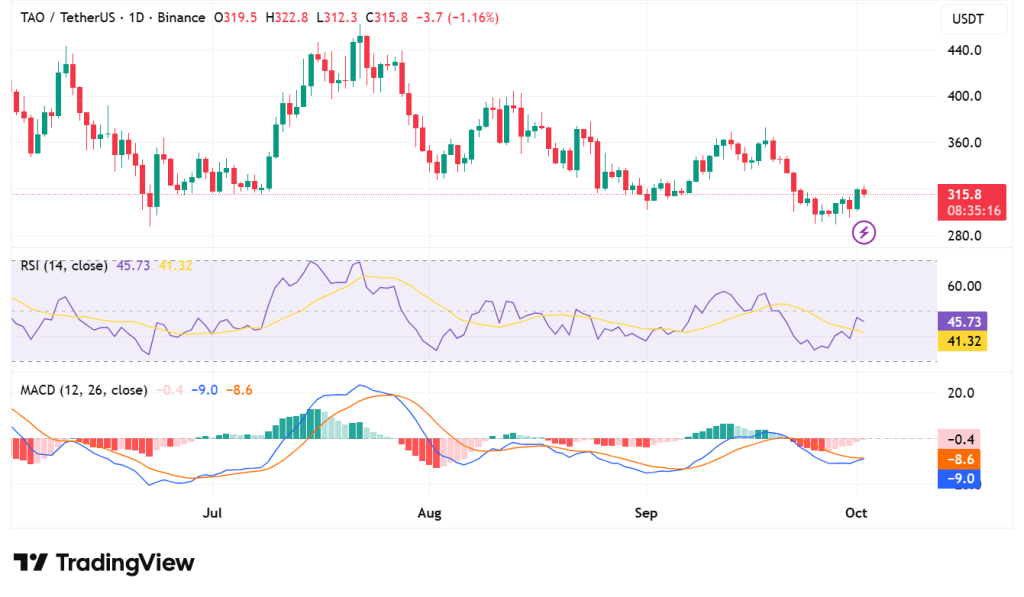1024x597 pixels.
Task: Click the Jul label on time axis
Action: (212, 513)
